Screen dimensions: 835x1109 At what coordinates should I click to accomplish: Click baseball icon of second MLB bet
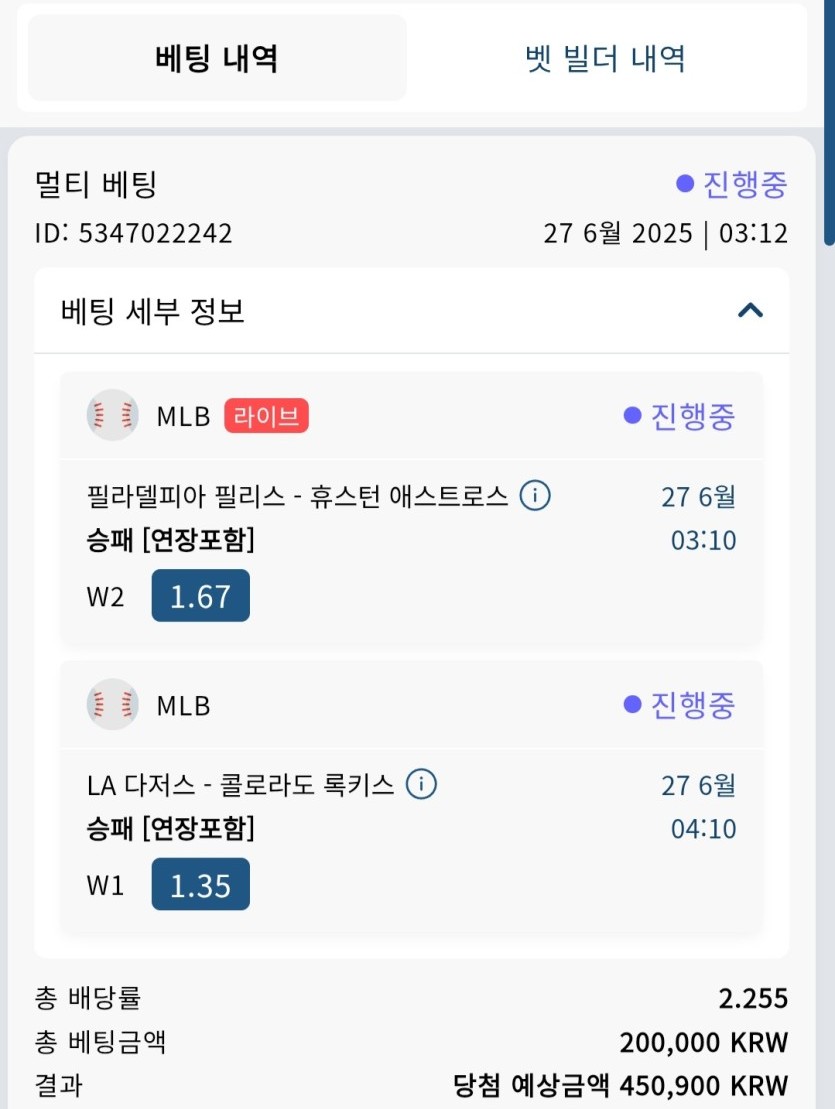pos(112,704)
